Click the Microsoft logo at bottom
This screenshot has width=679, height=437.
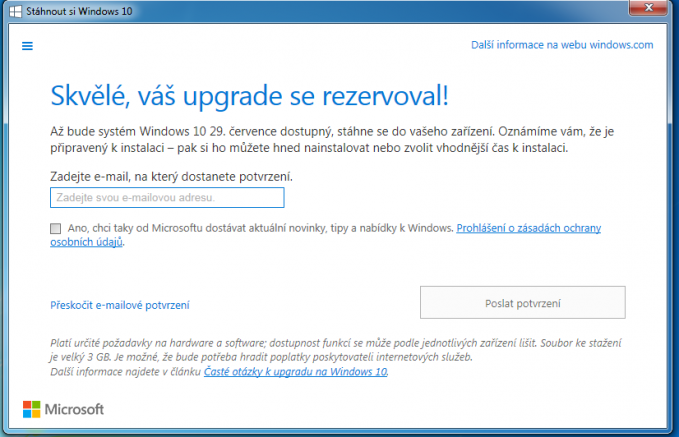[63, 409]
